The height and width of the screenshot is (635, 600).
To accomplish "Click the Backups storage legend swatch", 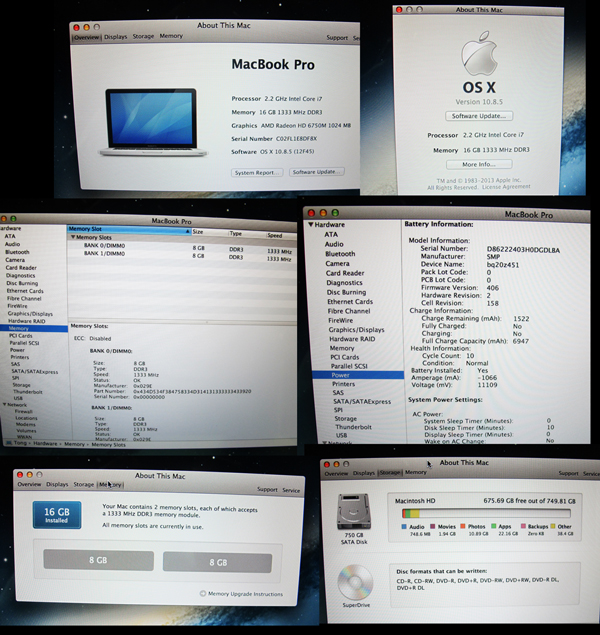I will 523,526.
